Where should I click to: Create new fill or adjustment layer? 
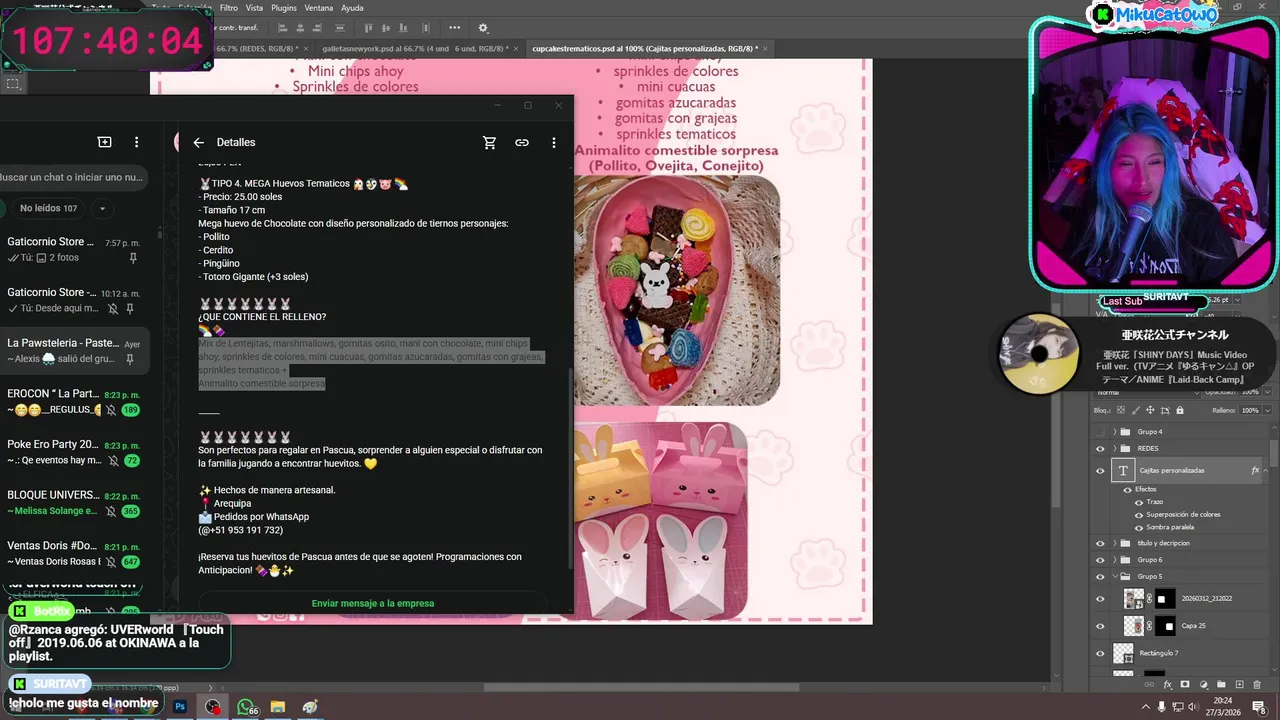pos(1203,685)
